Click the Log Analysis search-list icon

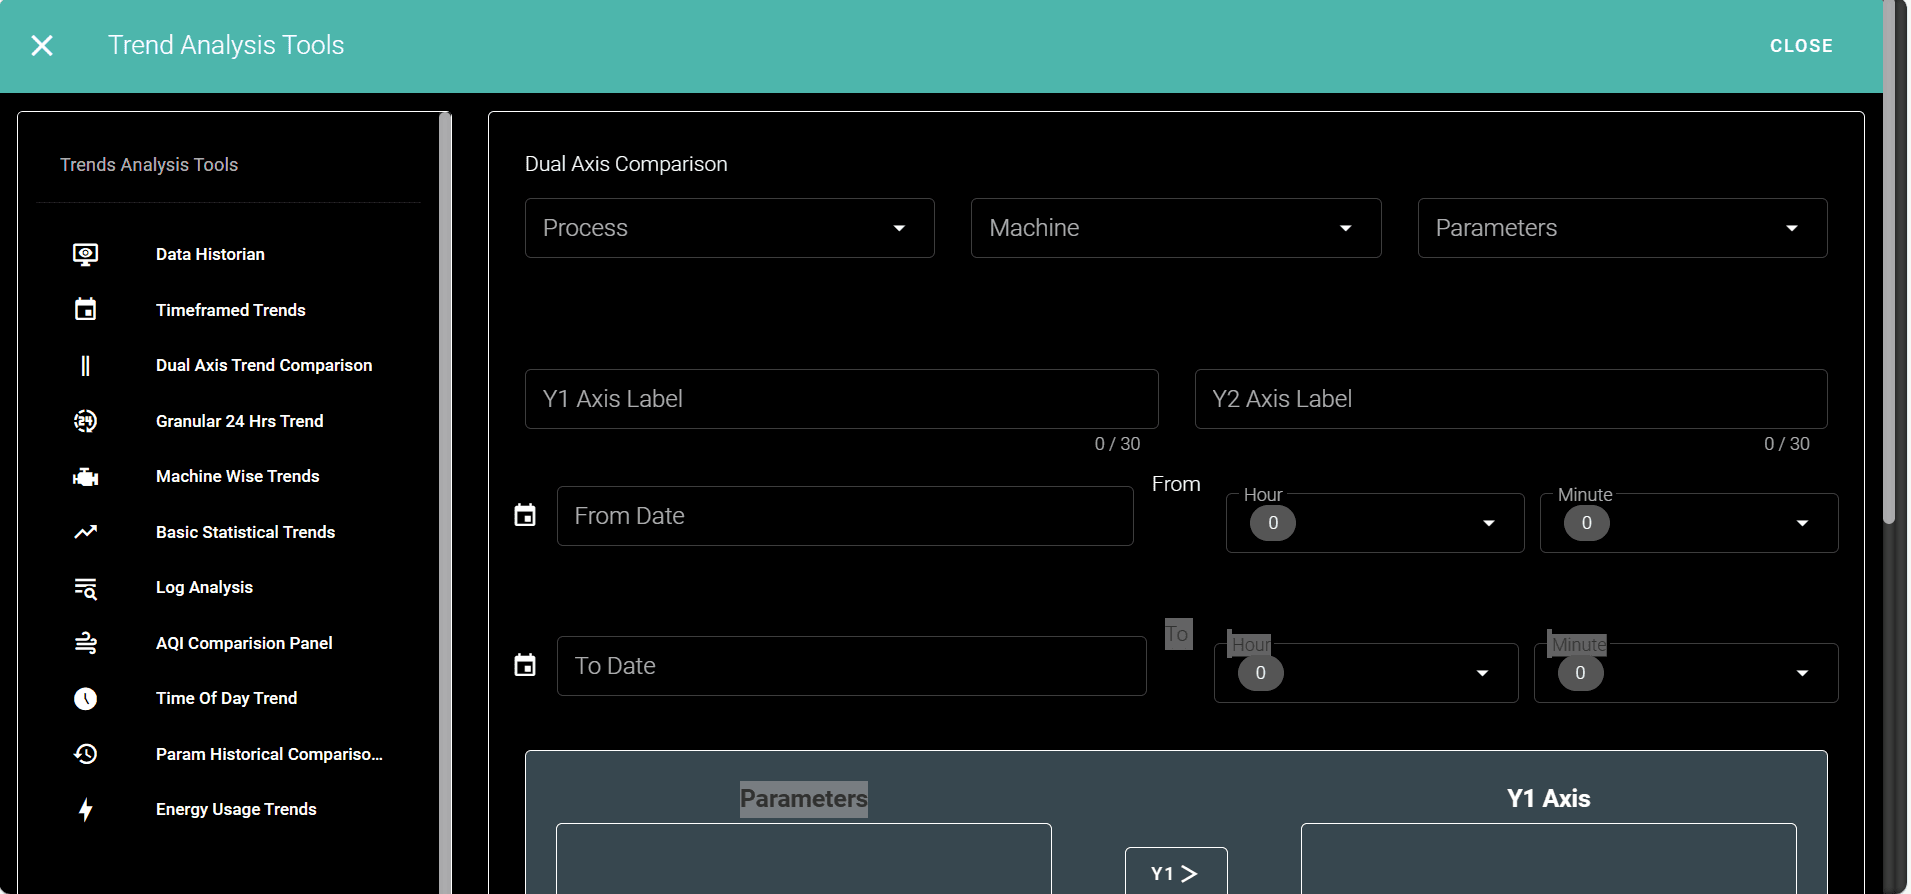click(86, 588)
